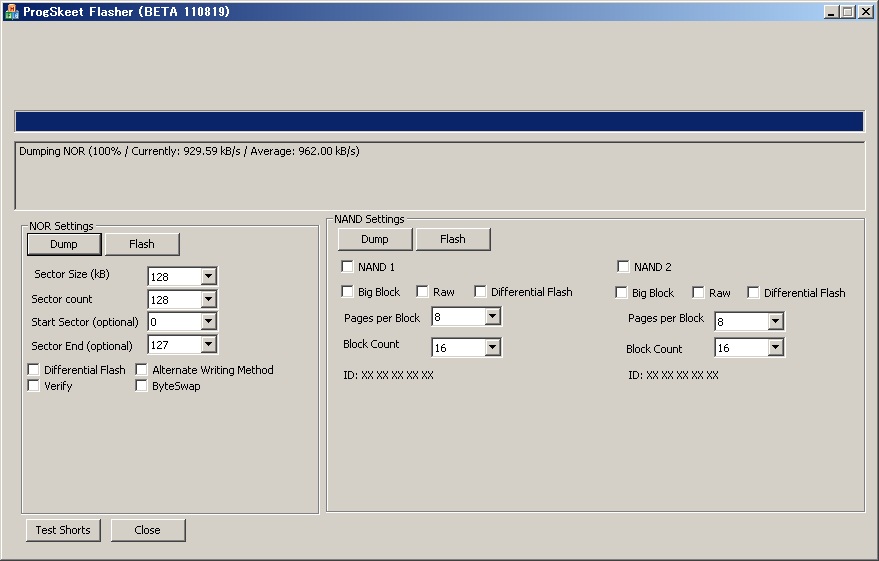Screen dimensions: 879x561
Task: Click NAND 2 'Pages per Block' label
Action: (x=665, y=318)
